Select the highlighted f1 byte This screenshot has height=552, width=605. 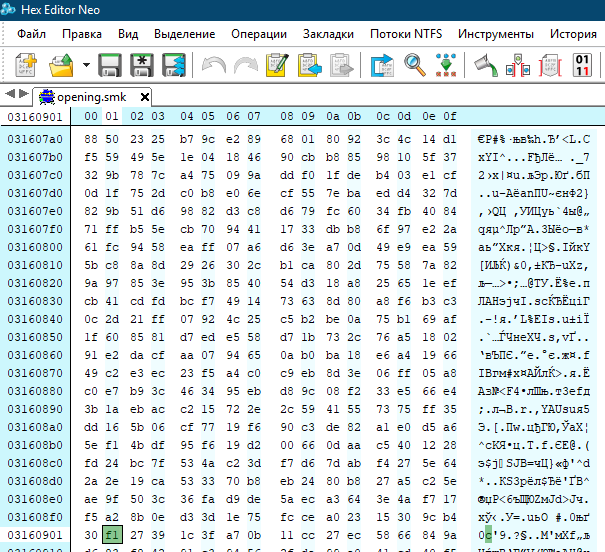tap(112, 535)
